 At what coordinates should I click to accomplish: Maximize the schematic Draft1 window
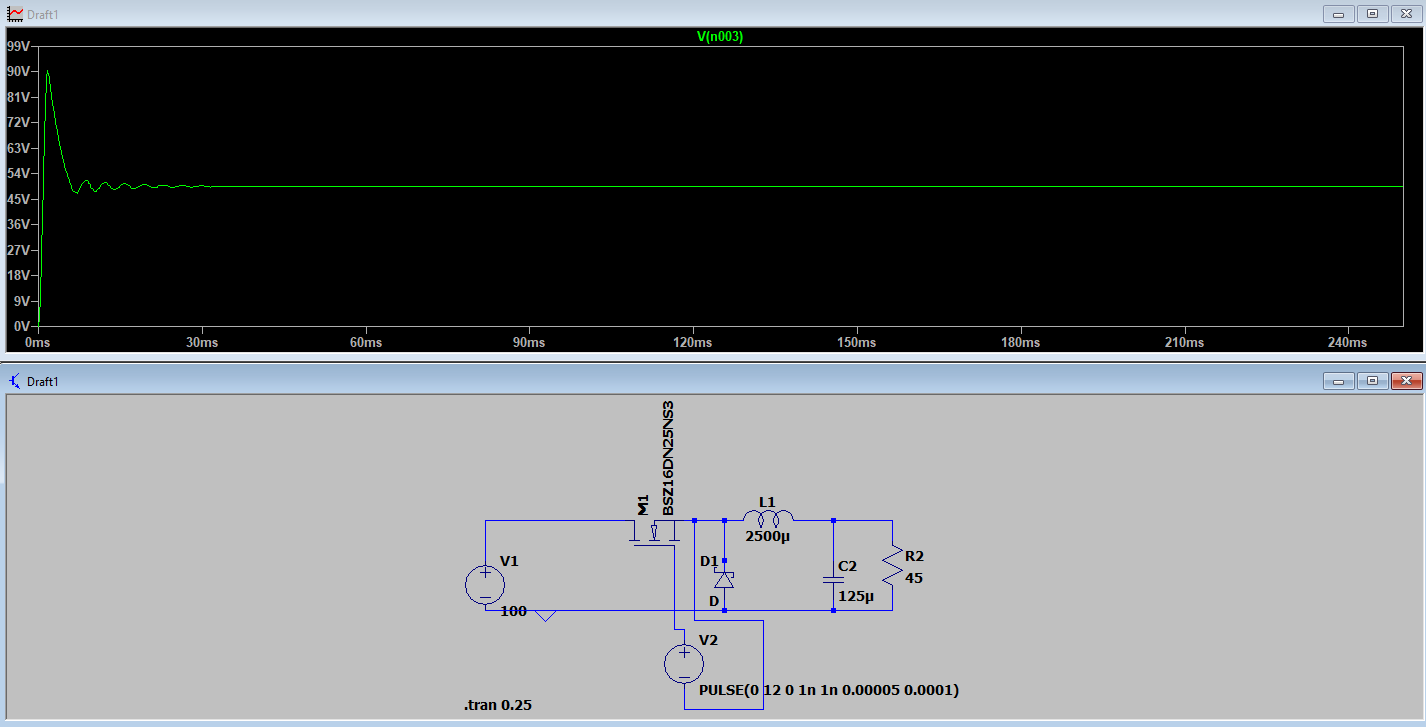(1372, 381)
